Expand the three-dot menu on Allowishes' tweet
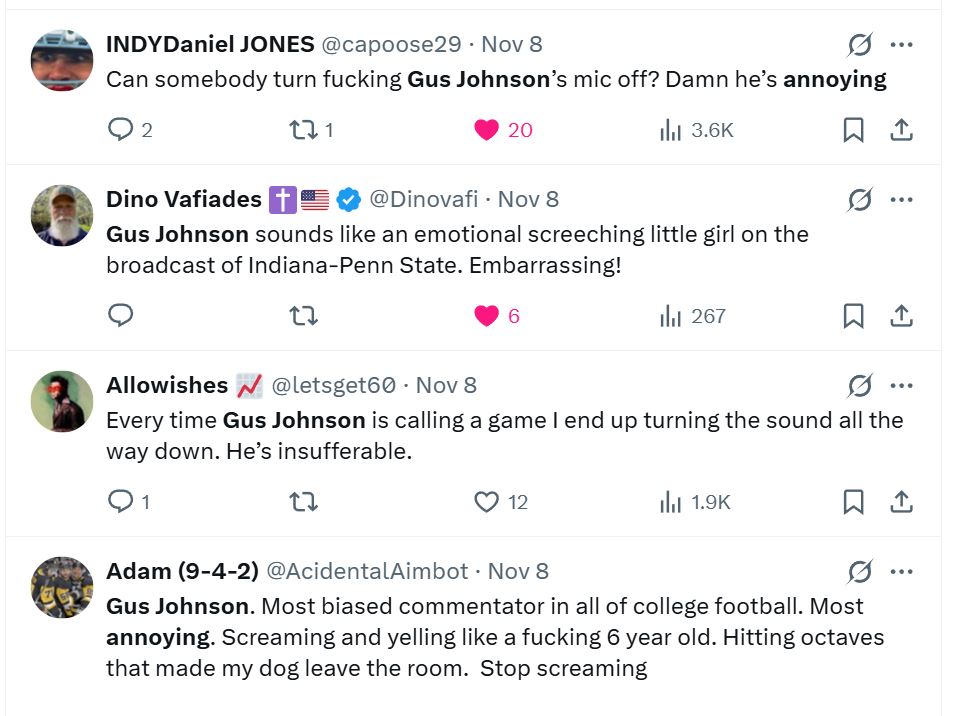This screenshot has height=716, width=953. click(902, 385)
